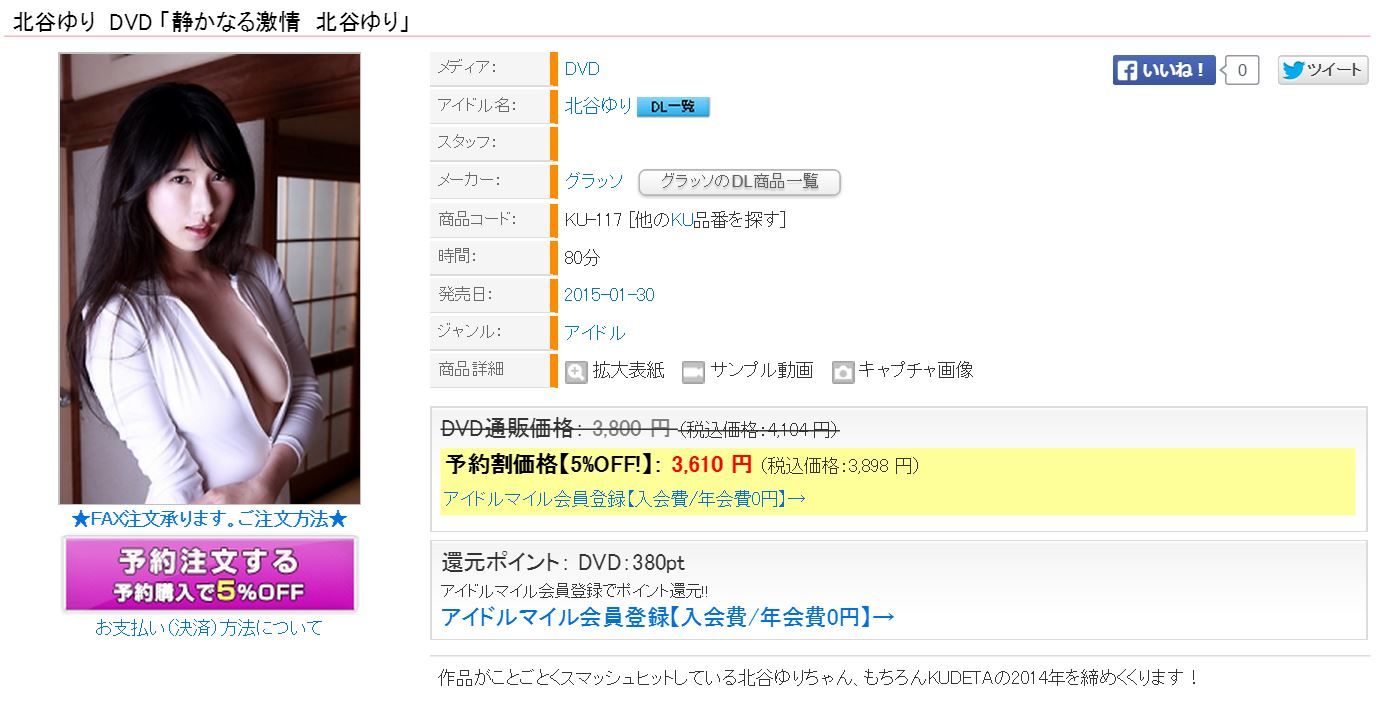Screen dimensions: 1376x705
Task: Open the お支払い(決済)方法について link
Action: tap(209, 628)
